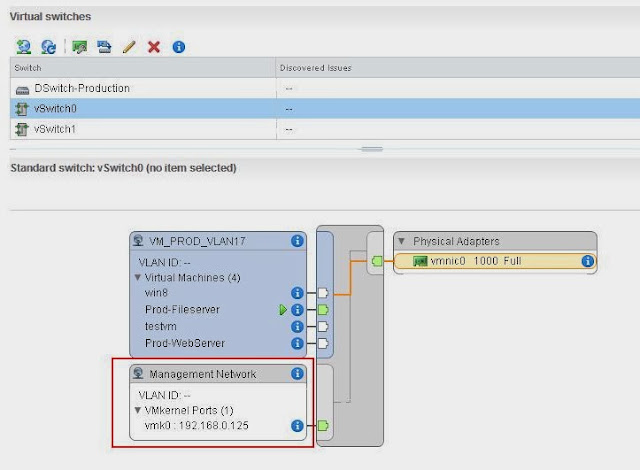Select the VM_PROD_VLAN17 port group title
Image resolution: width=640 pixels, height=470 pixels.
[x=198, y=241]
